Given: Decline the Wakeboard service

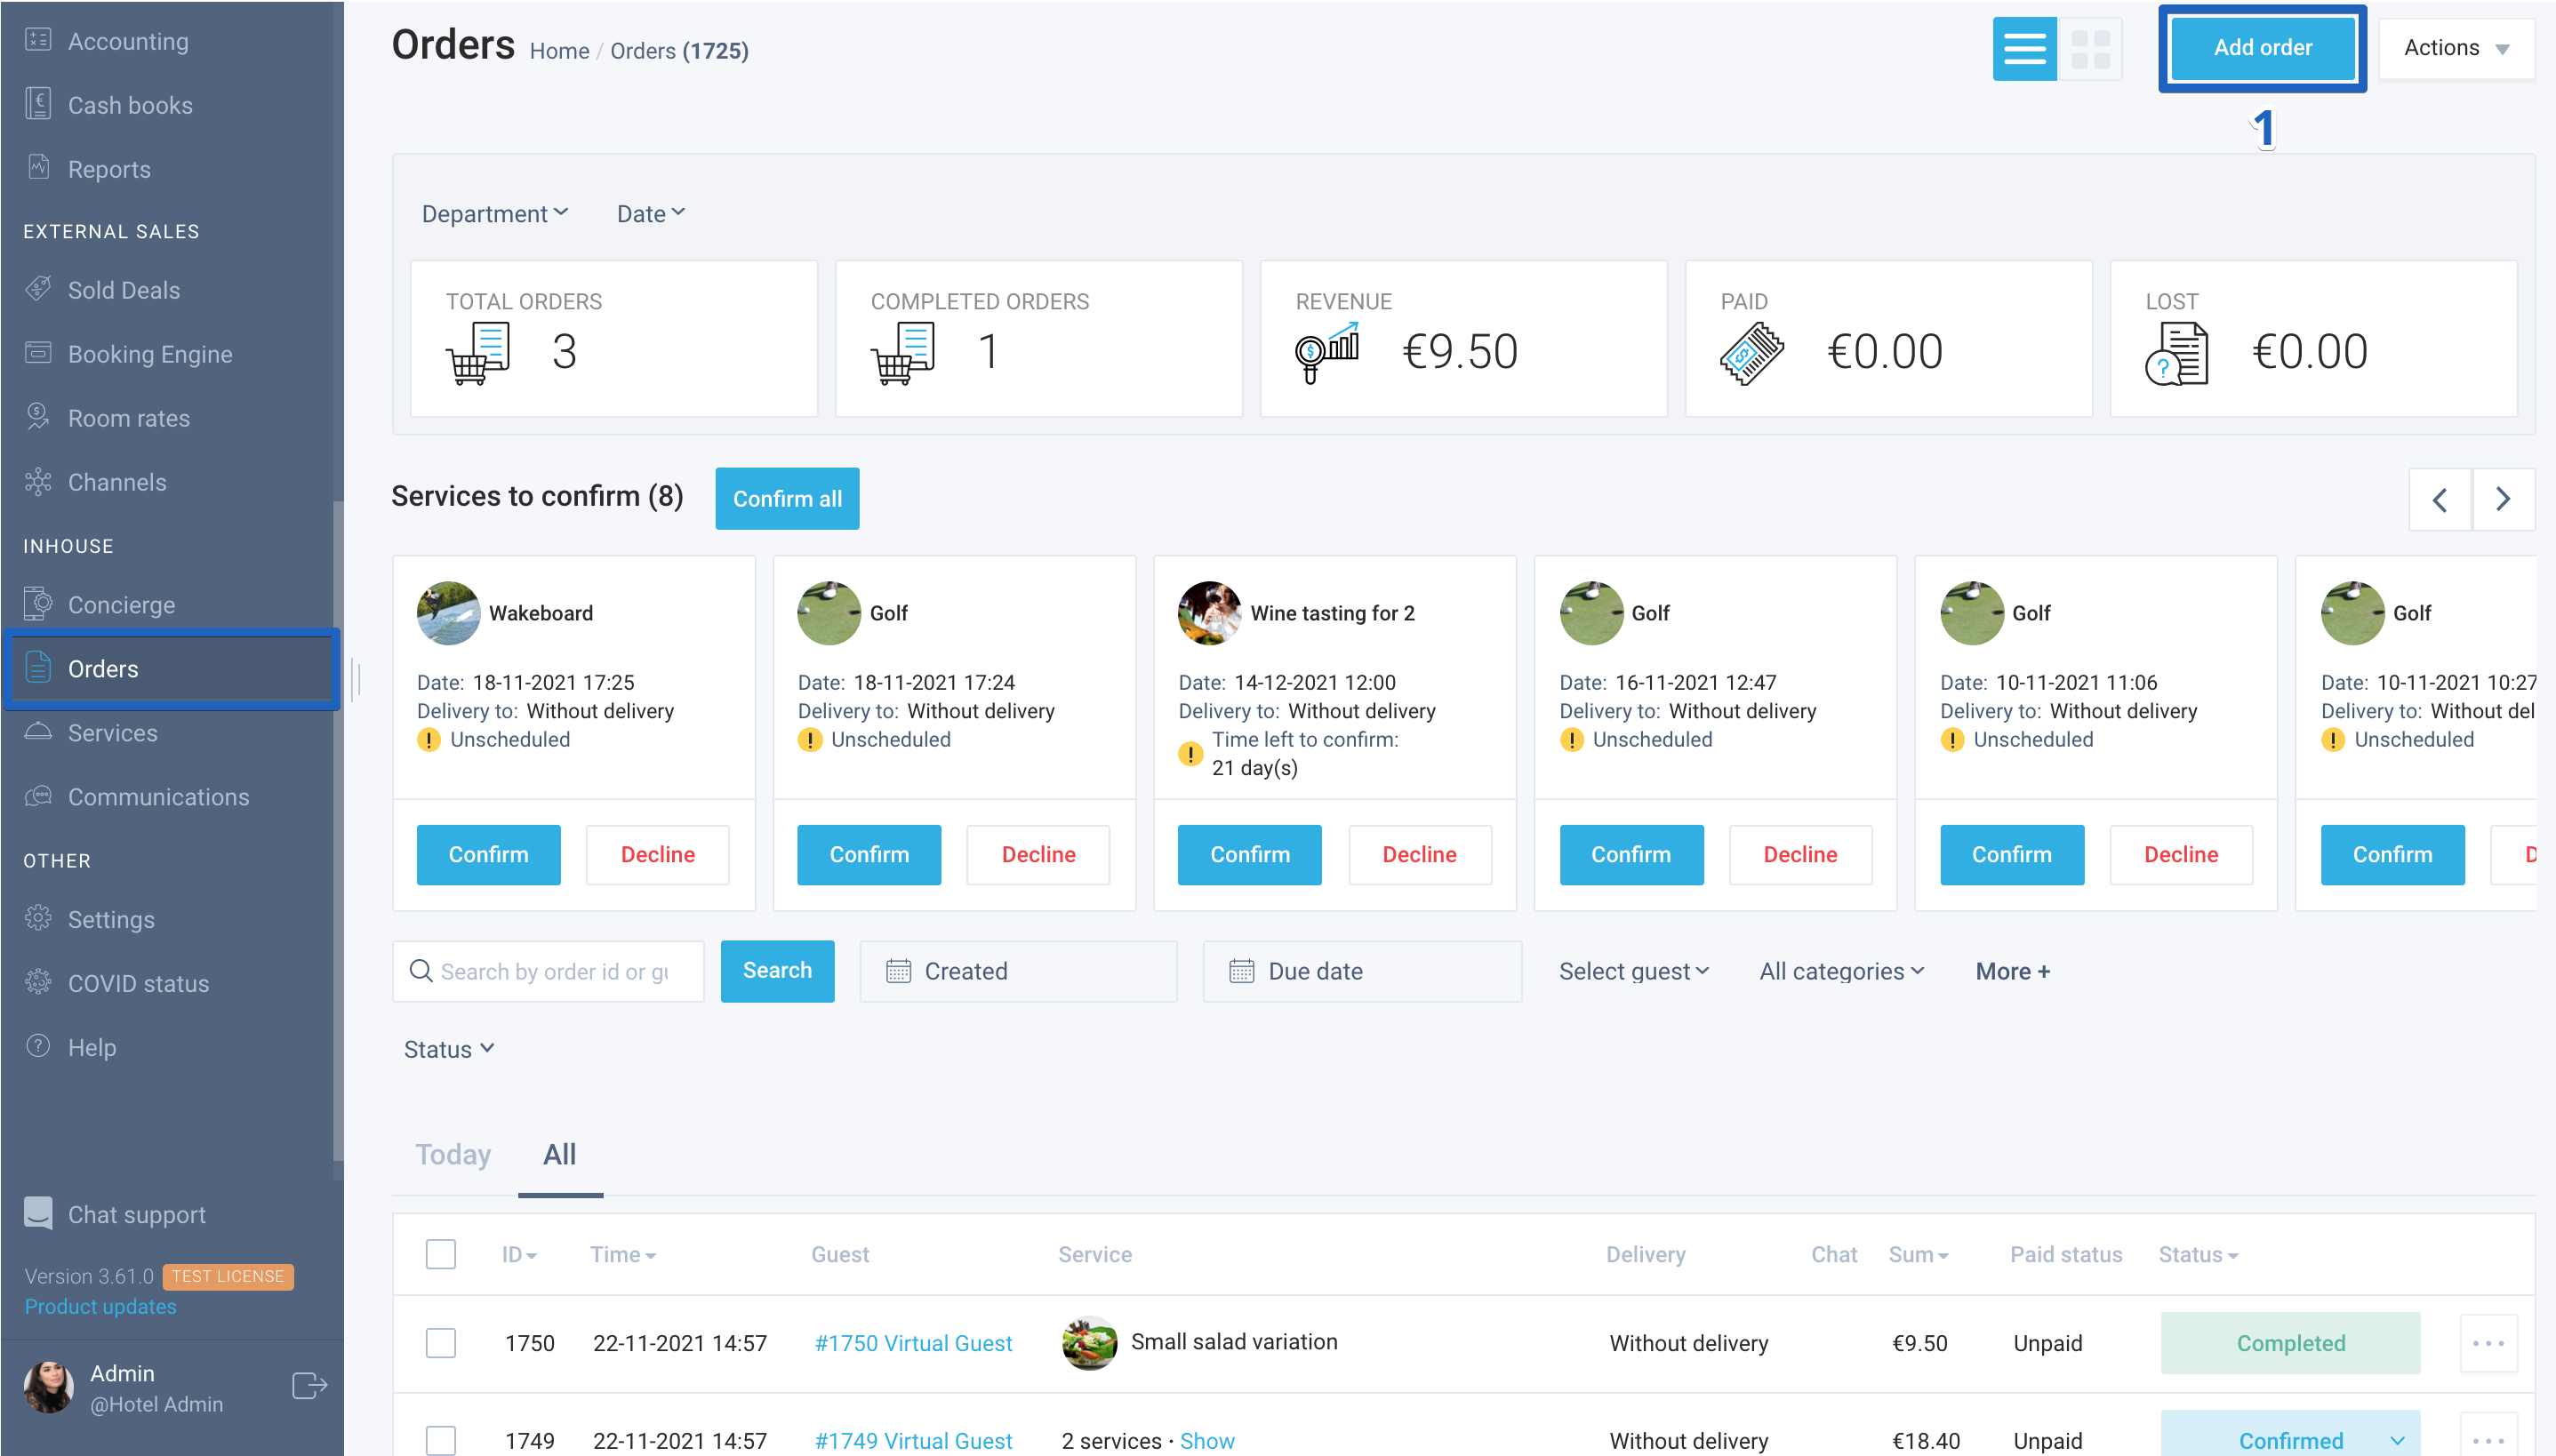Looking at the screenshot, I should 657,855.
